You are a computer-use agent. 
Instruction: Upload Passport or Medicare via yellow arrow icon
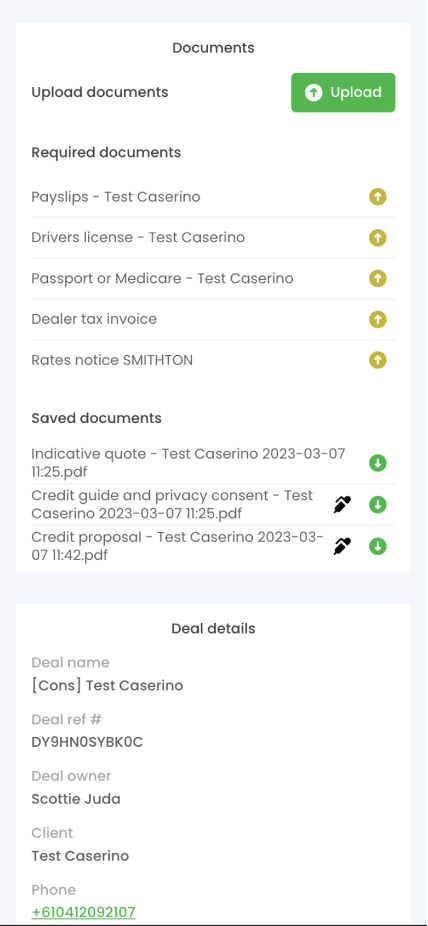coord(378,279)
